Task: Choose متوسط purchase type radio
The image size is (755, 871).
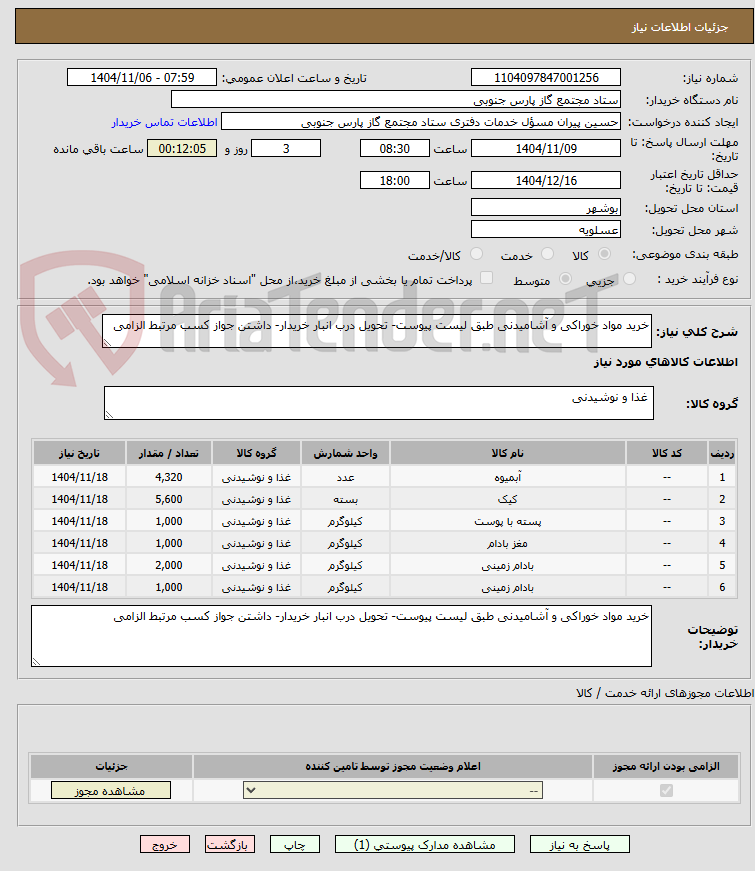Action: (x=565, y=279)
